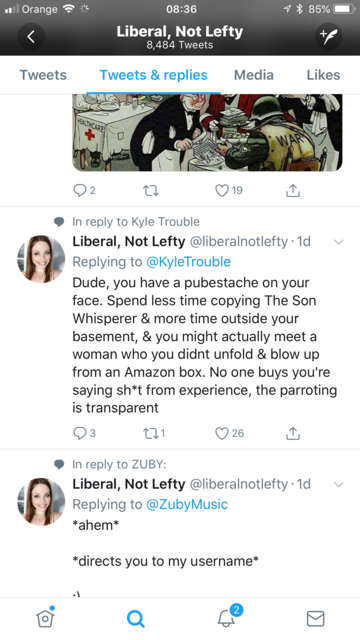Like the tweet with 19 likes
Viewport: 360px width, 640px height.
tap(229, 190)
